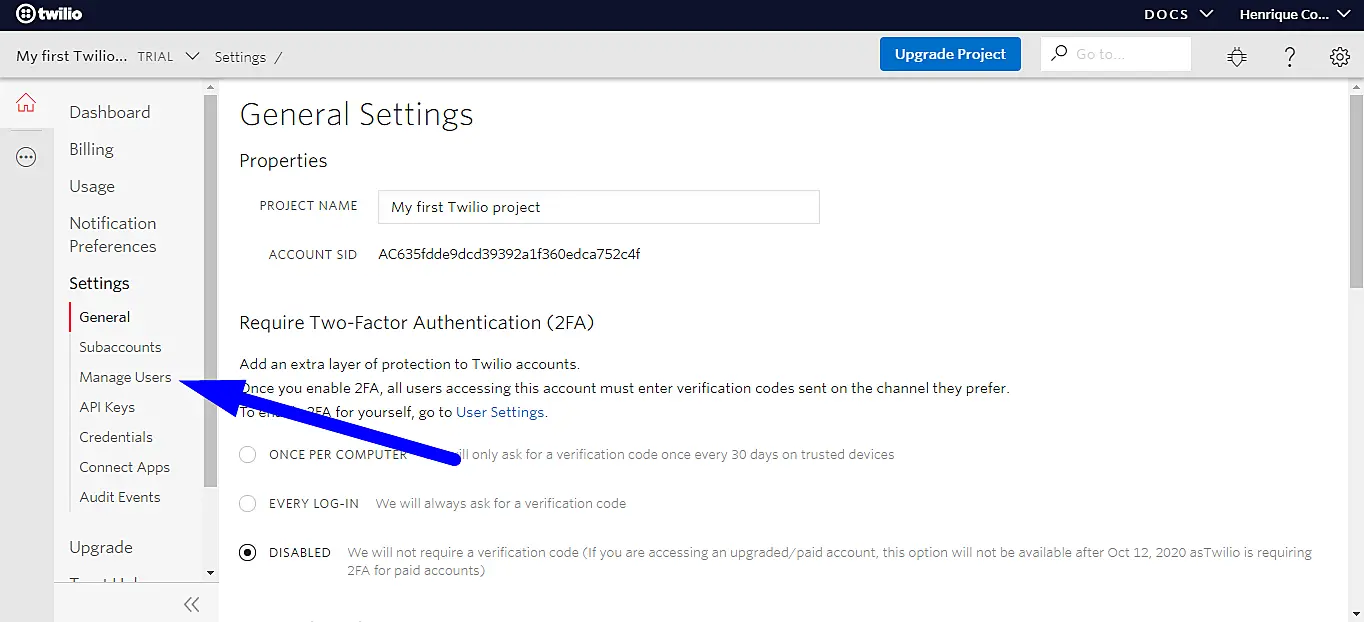Open the debugger bug icon

pos(1237,57)
